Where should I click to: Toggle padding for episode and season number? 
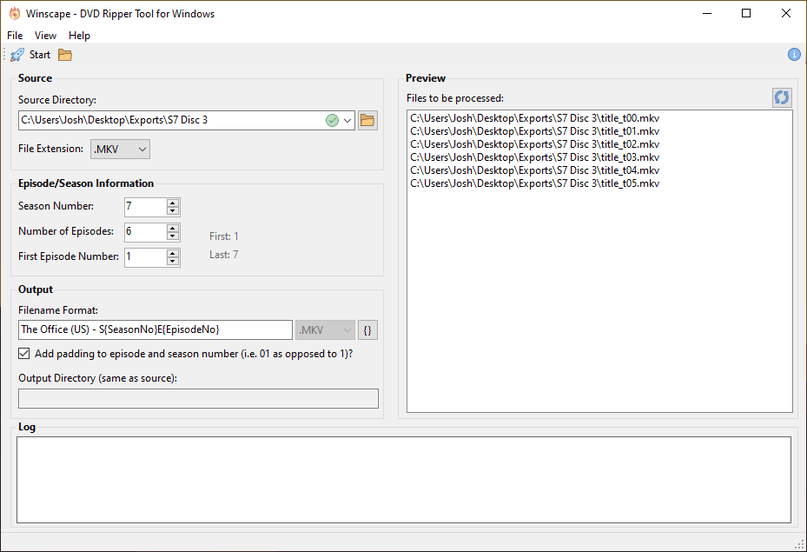25,353
